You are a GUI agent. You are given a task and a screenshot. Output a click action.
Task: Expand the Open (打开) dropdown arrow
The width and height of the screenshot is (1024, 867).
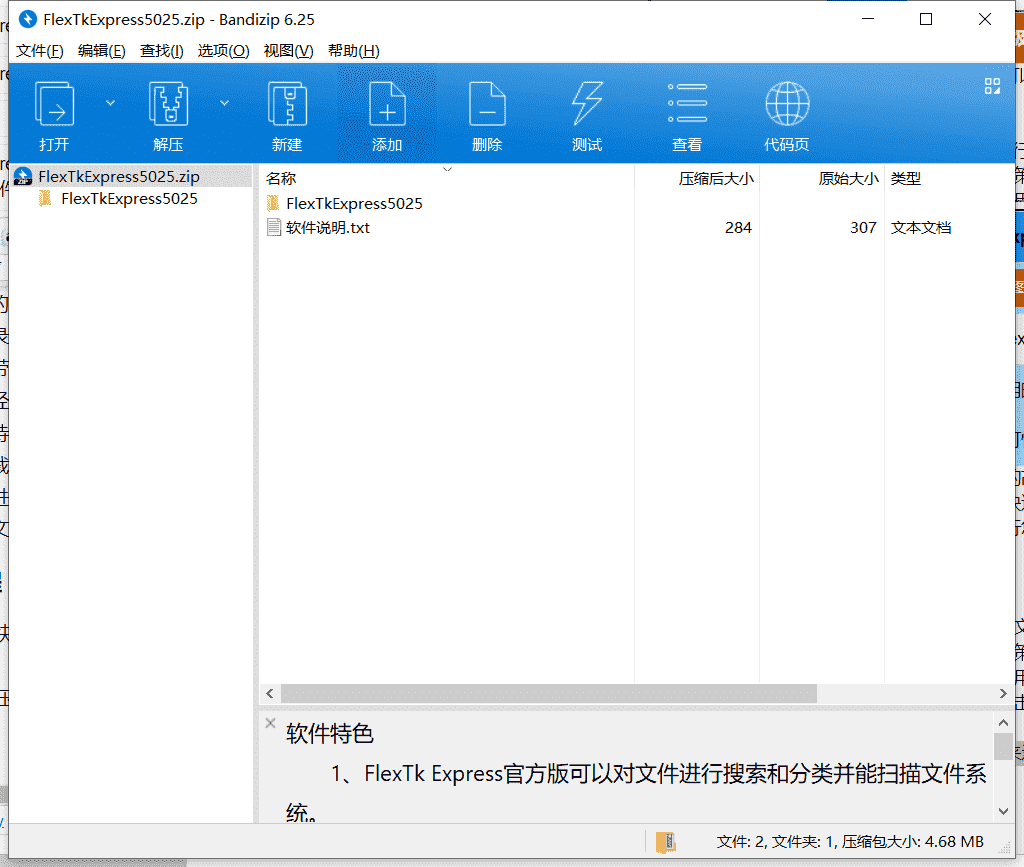[x=110, y=103]
